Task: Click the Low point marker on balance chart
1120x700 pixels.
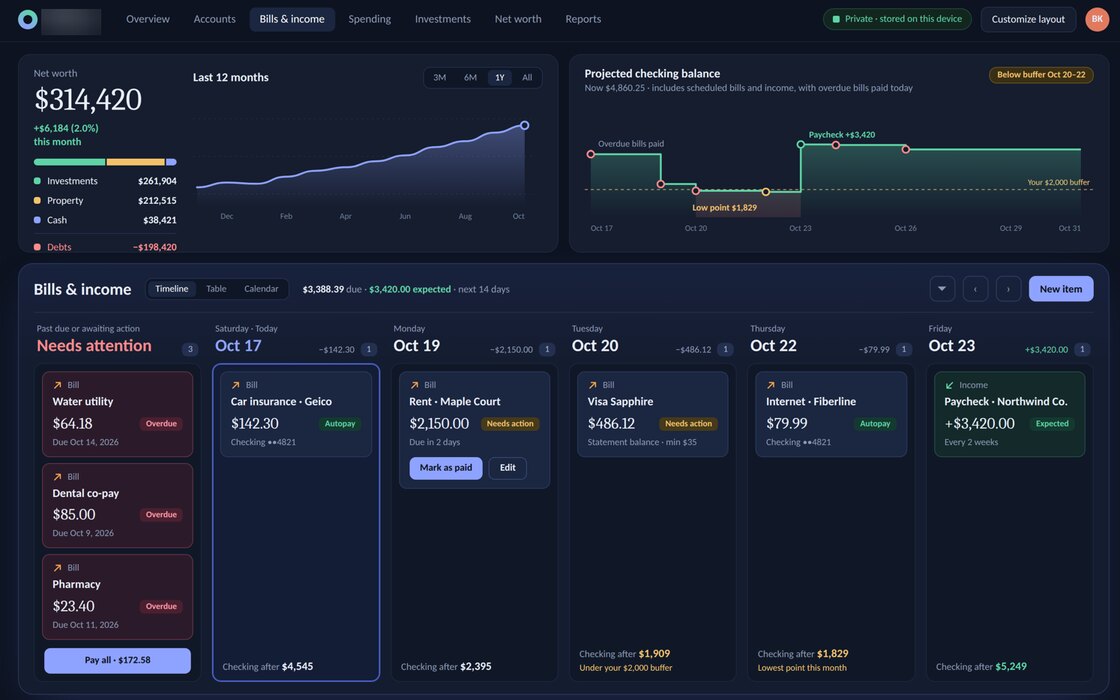Action: tap(766, 191)
